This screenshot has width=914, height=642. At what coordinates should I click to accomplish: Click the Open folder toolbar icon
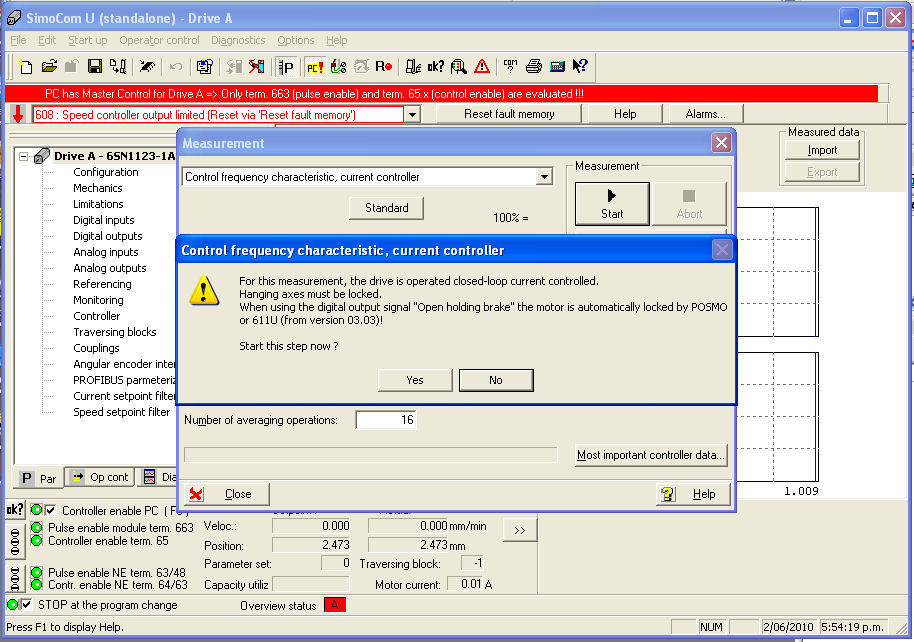[49, 66]
